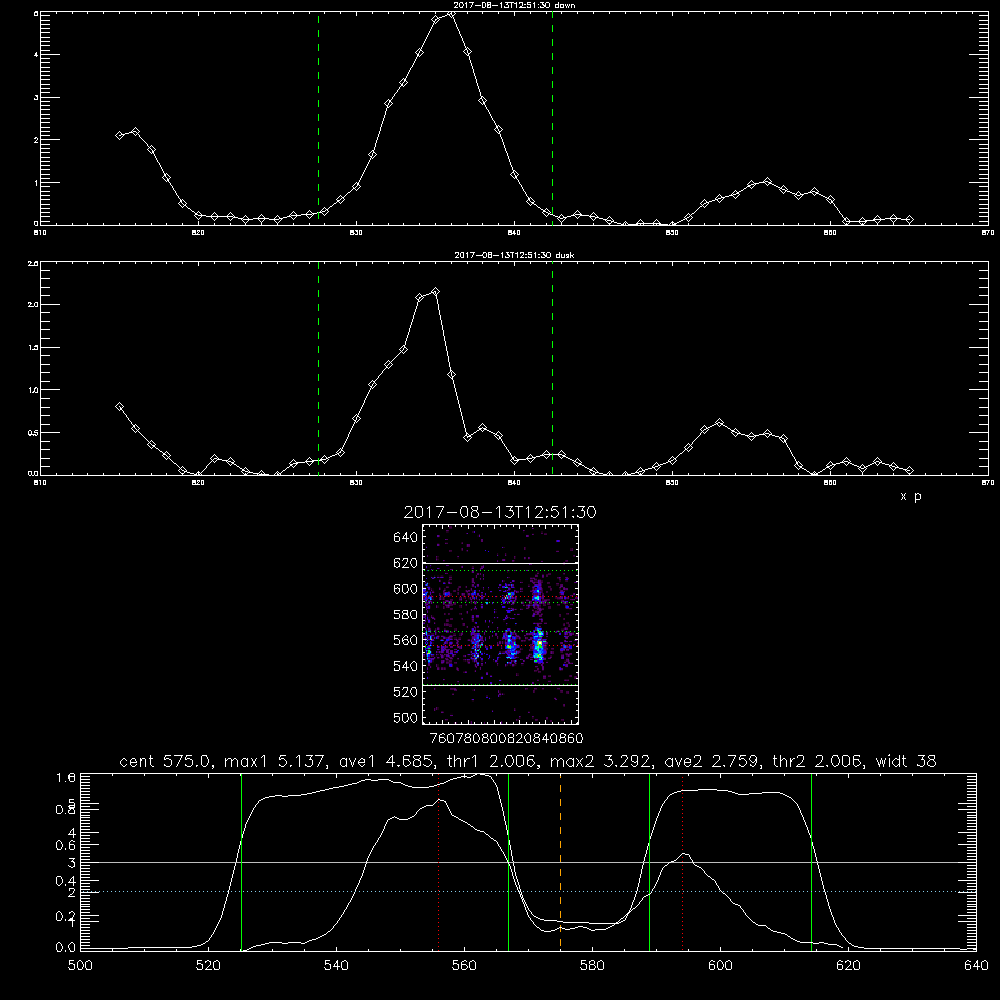
Task: Click the green dashed line near 828 in the dusk plot
Action: (x=319, y=368)
